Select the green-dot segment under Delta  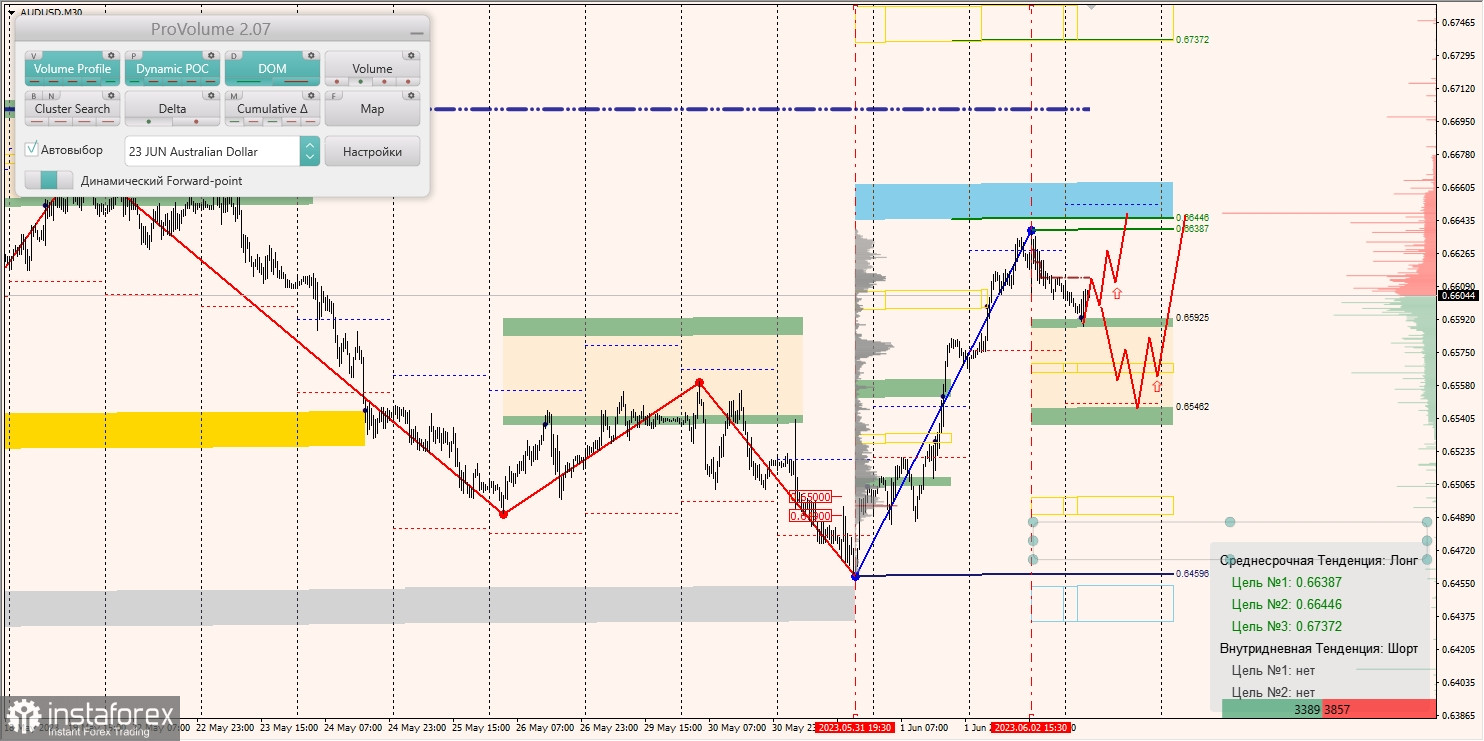149,121
